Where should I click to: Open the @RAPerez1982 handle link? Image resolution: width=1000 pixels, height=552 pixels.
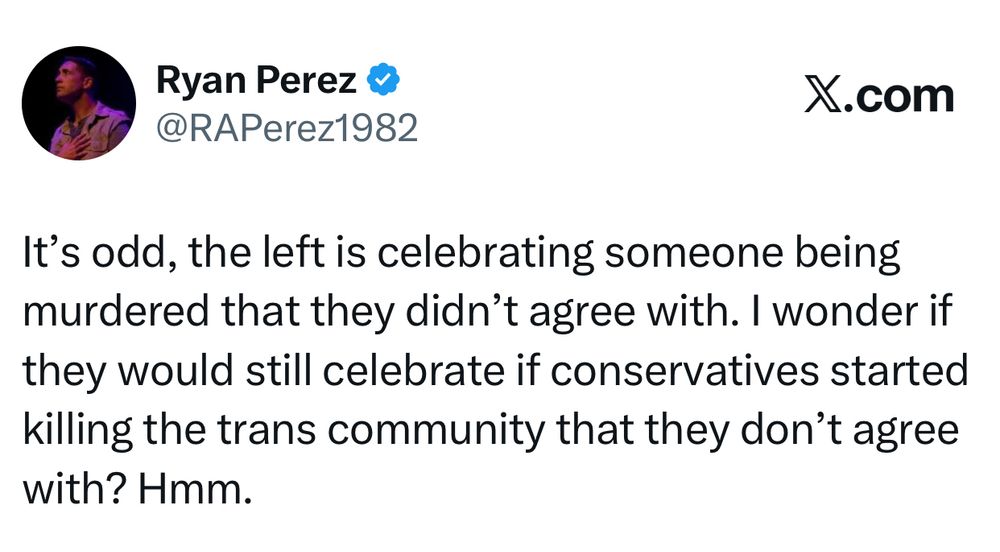point(287,127)
